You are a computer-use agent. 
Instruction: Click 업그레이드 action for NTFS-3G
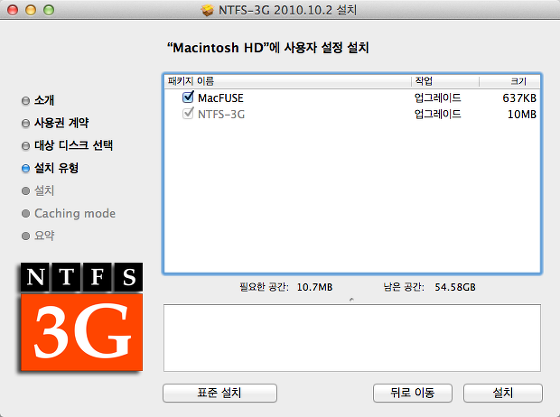[x=438, y=114]
